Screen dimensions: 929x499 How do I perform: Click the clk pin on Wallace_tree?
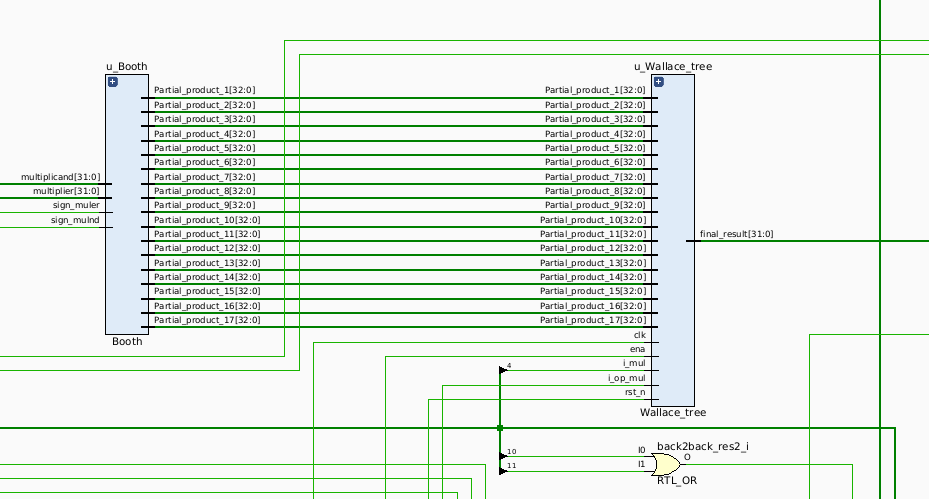tap(639, 335)
